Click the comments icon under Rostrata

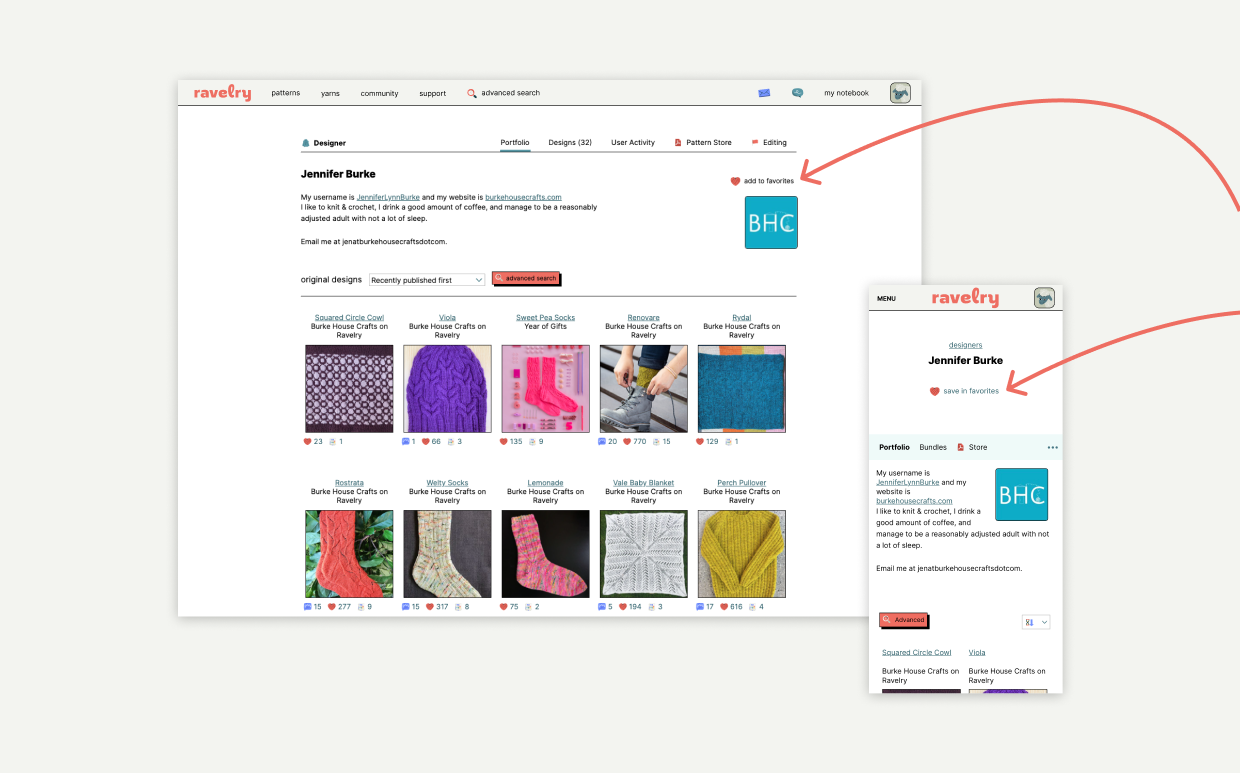tap(308, 606)
